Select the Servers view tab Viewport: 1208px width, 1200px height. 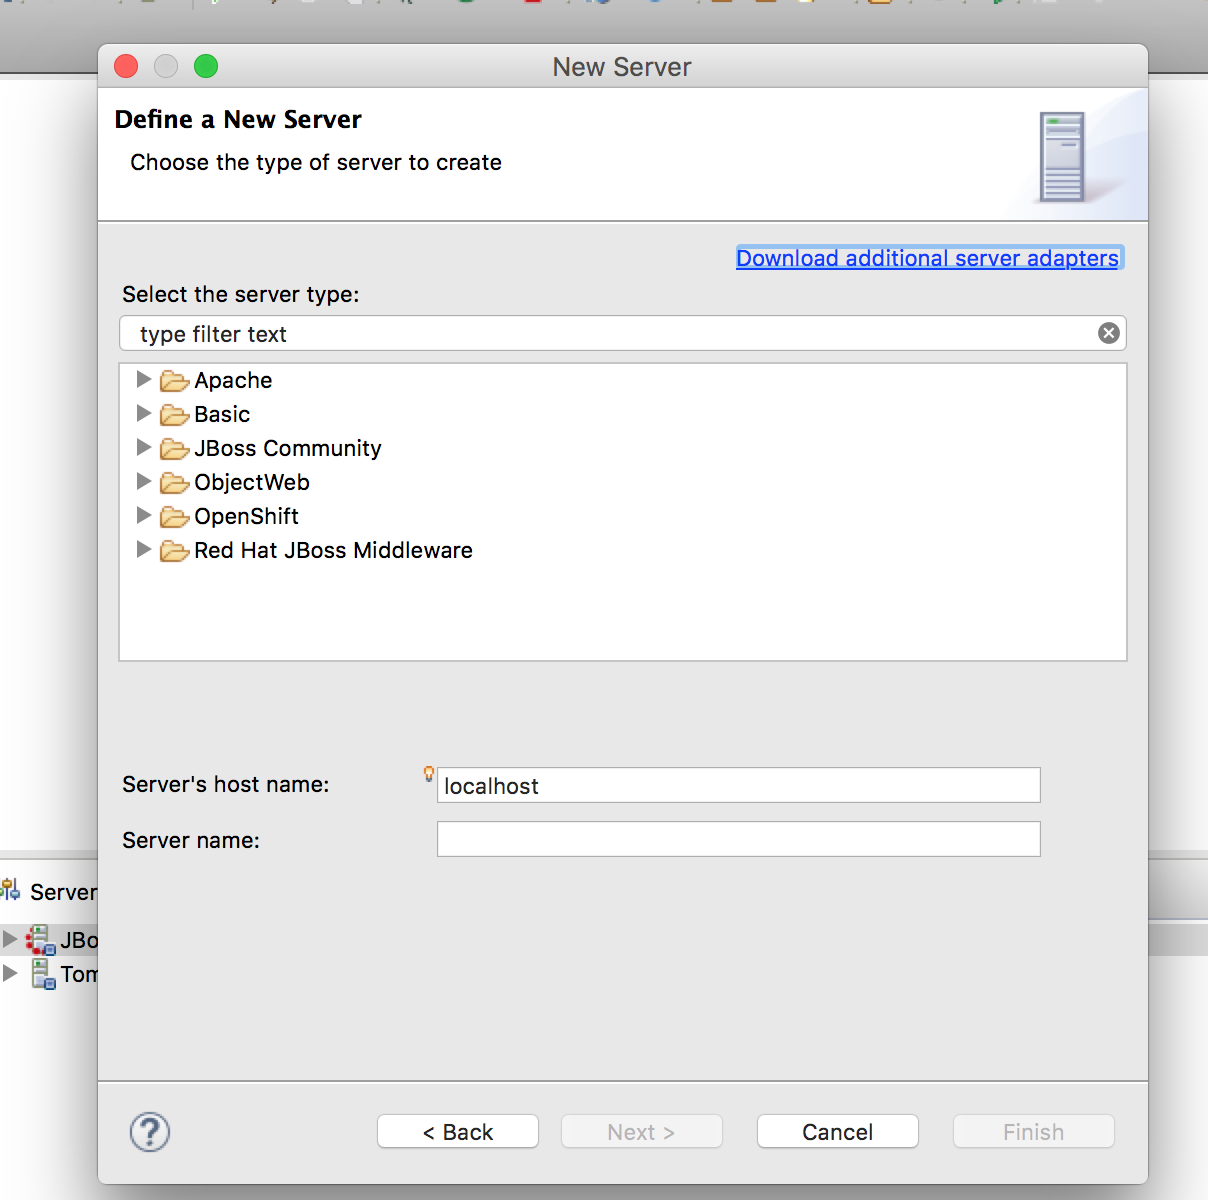tap(50, 891)
